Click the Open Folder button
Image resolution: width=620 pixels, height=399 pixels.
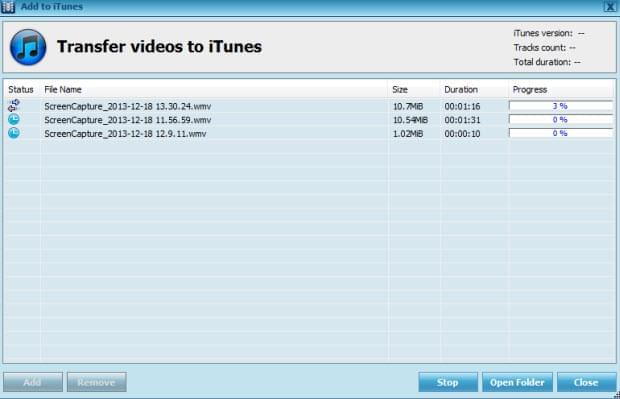pyautogui.click(x=517, y=382)
